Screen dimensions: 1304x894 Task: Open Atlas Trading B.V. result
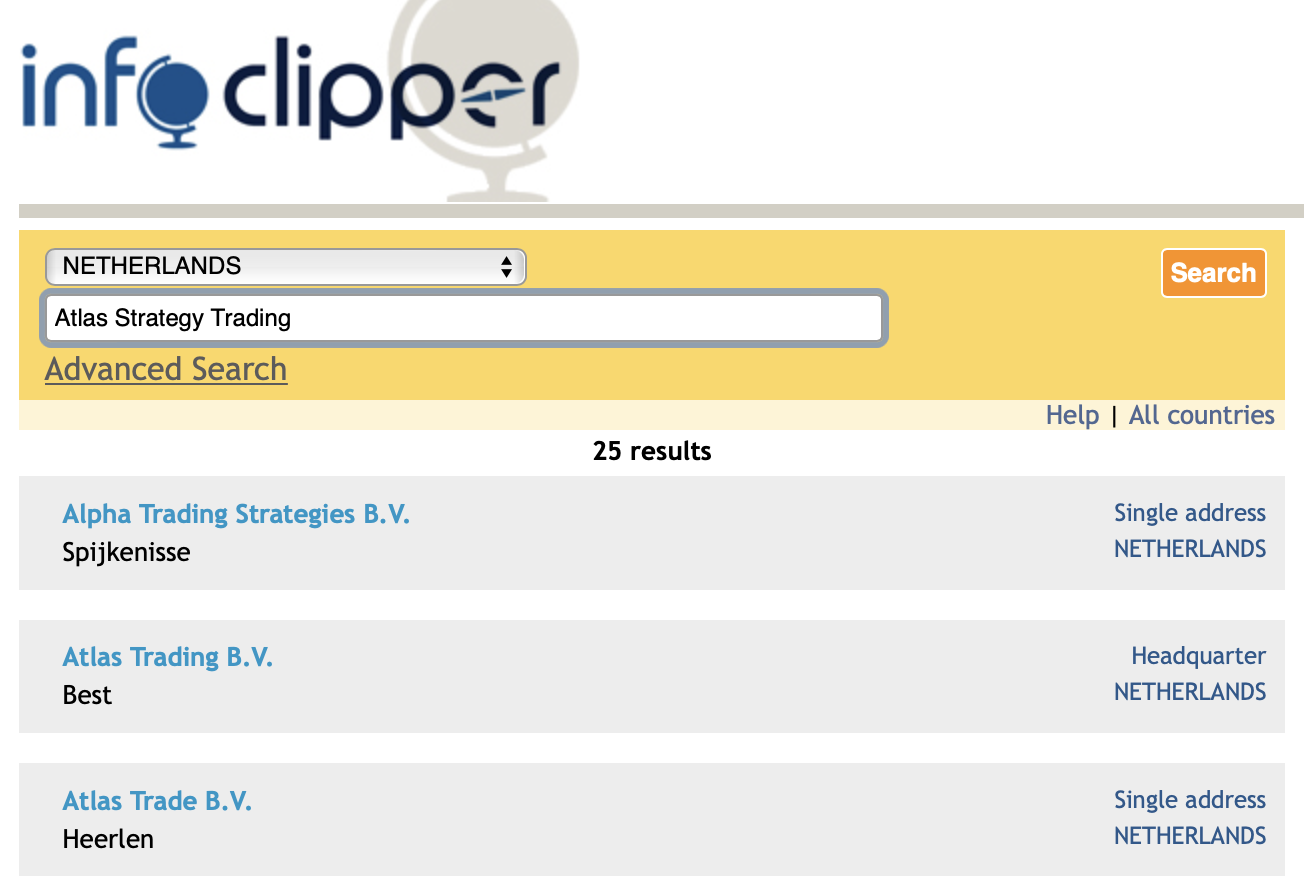pyautogui.click(x=167, y=657)
